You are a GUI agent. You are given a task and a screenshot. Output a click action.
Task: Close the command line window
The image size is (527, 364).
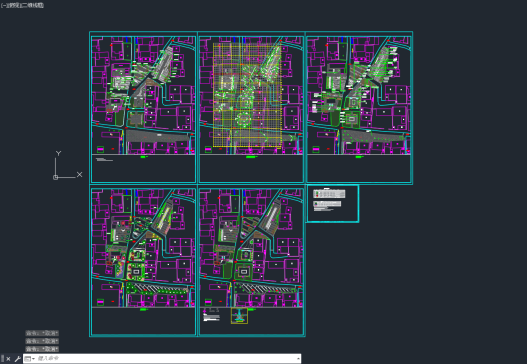pyautogui.click(x=8, y=359)
